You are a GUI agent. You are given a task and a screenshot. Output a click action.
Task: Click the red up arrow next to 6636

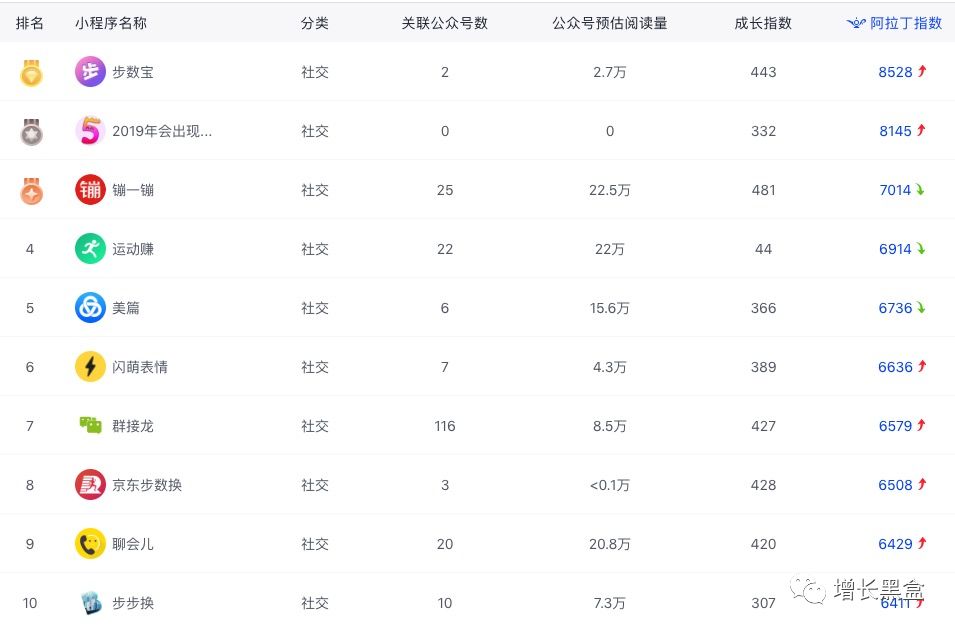[x=921, y=366]
